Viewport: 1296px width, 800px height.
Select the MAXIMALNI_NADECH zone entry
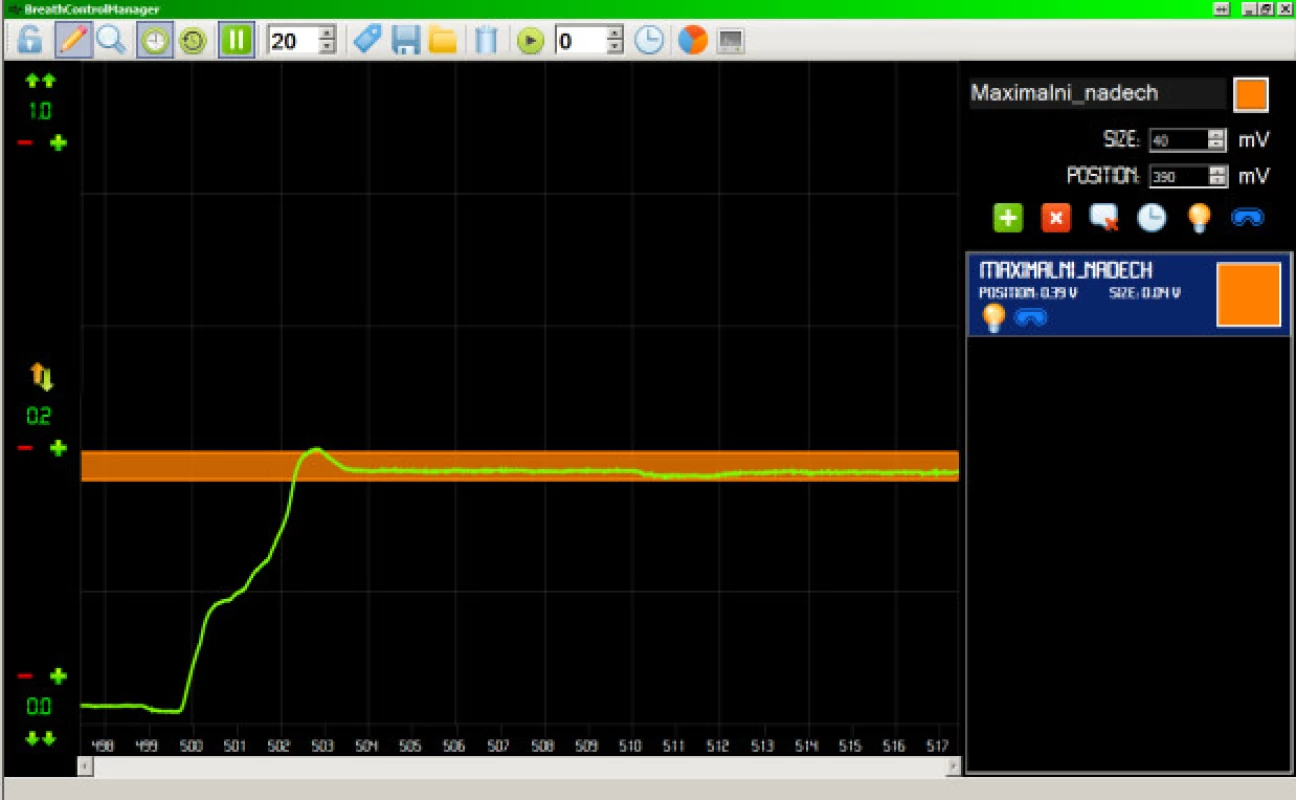(x=1128, y=294)
